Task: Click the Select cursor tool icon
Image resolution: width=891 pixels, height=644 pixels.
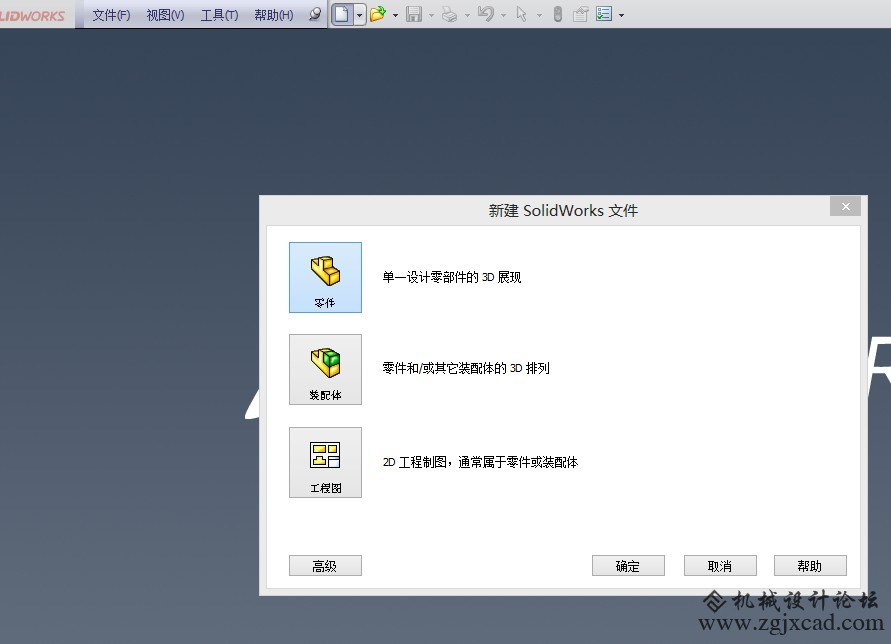Action: click(521, 14)
